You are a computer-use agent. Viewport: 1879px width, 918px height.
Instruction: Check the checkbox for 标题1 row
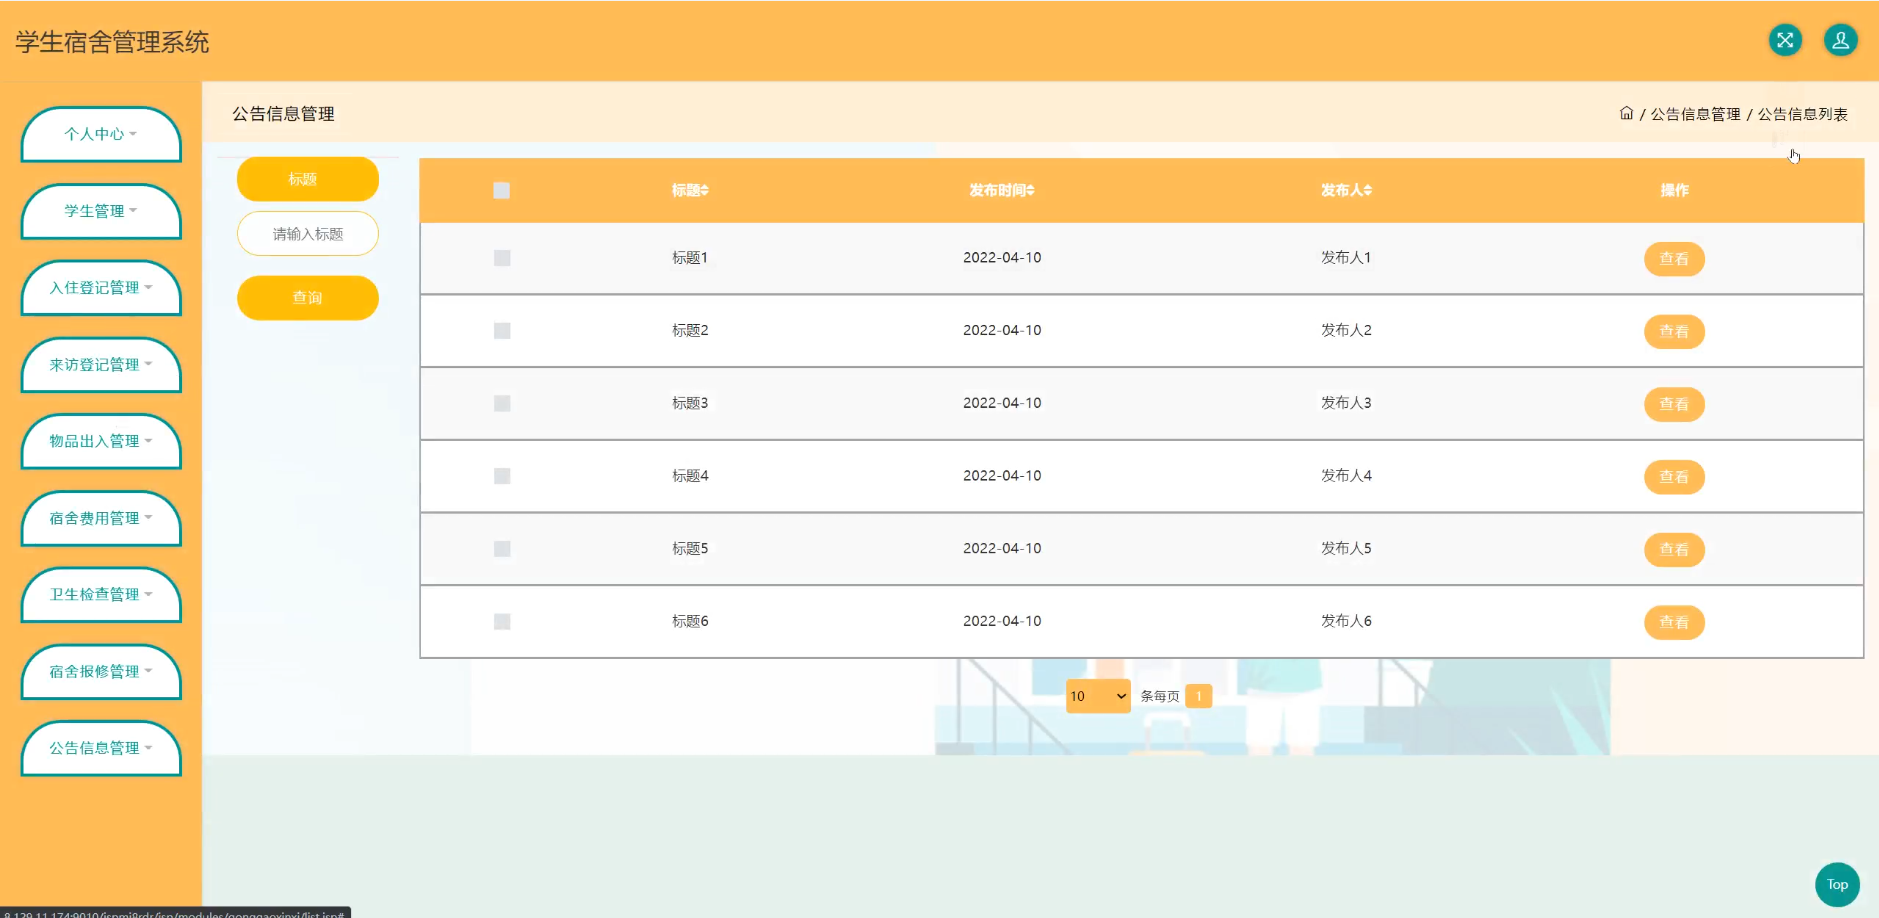(x=502, y=258)
